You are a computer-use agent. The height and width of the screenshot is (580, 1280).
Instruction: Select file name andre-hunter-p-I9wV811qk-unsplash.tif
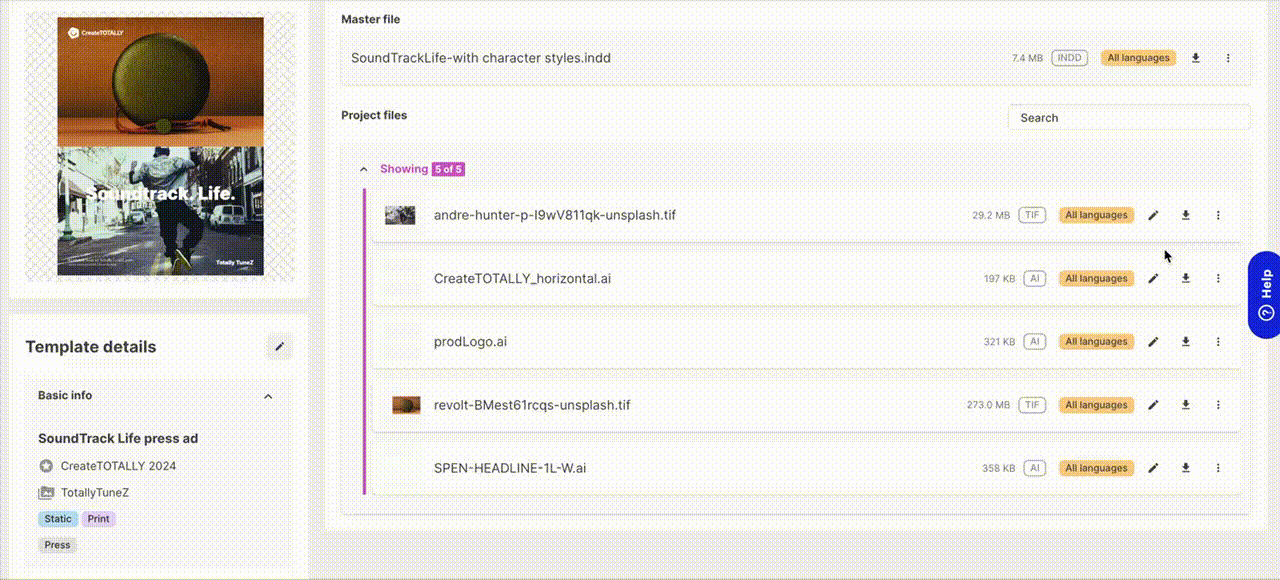click(555, 215)
